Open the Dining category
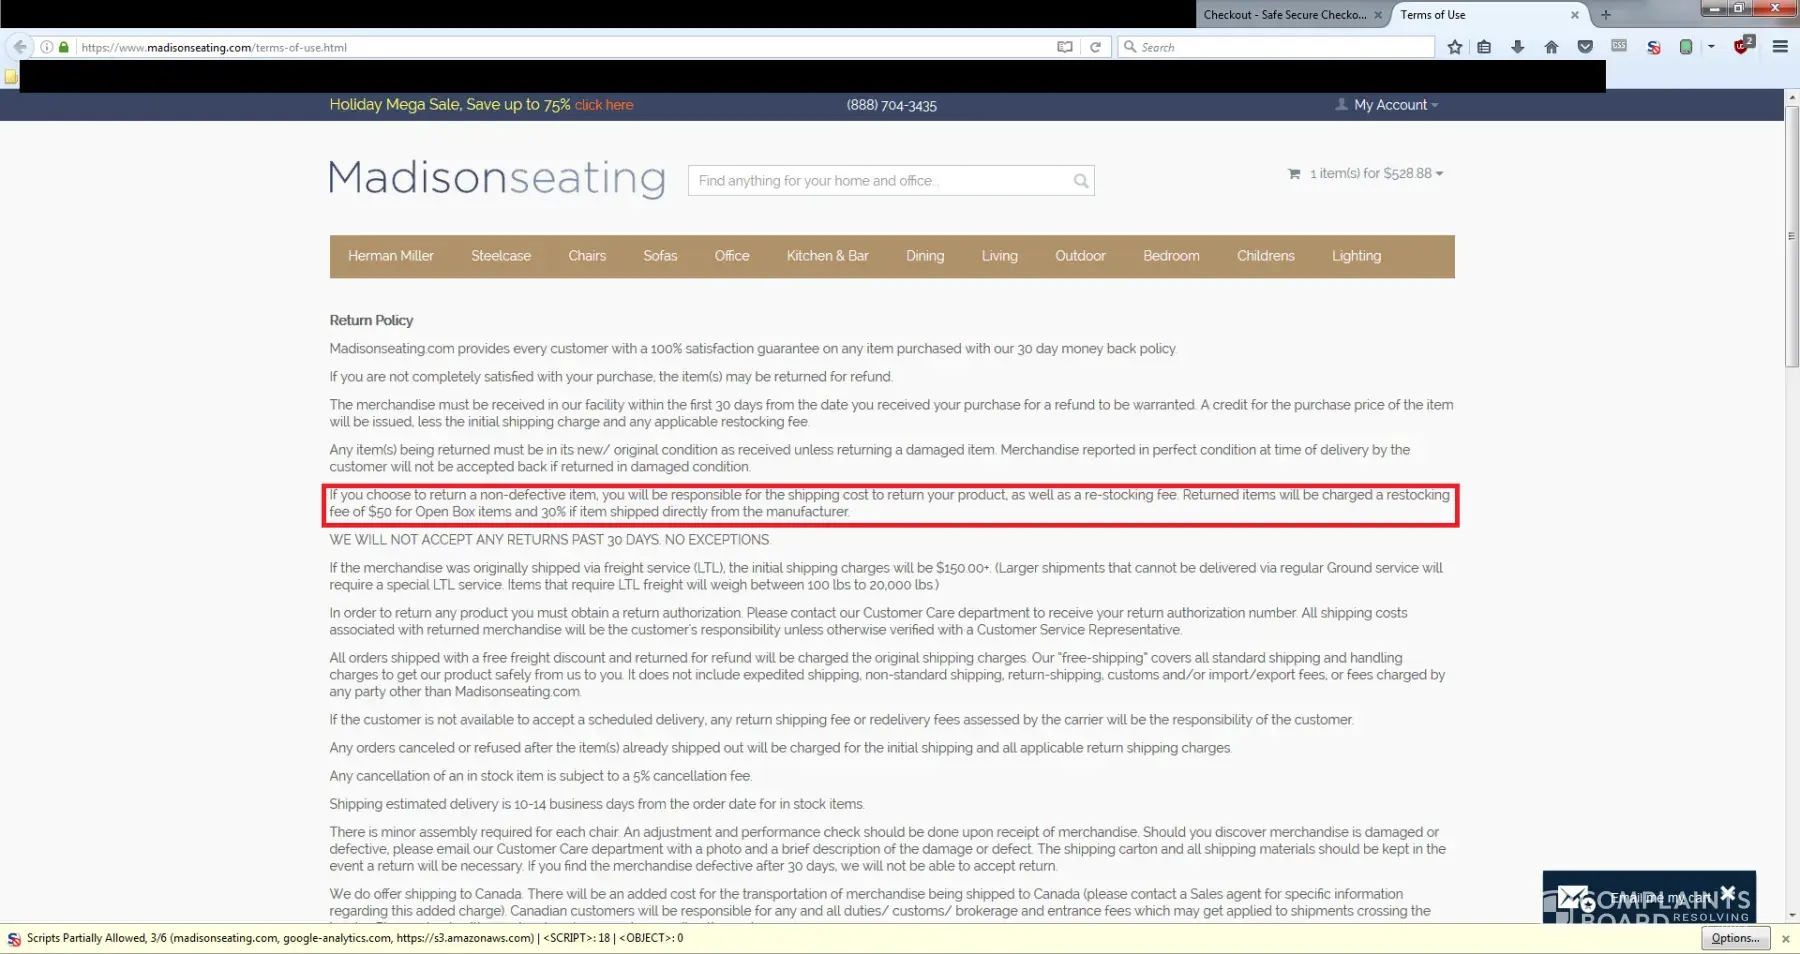Screen dimensions: 1800x954 pyautogui.click(x=925, y=256)
